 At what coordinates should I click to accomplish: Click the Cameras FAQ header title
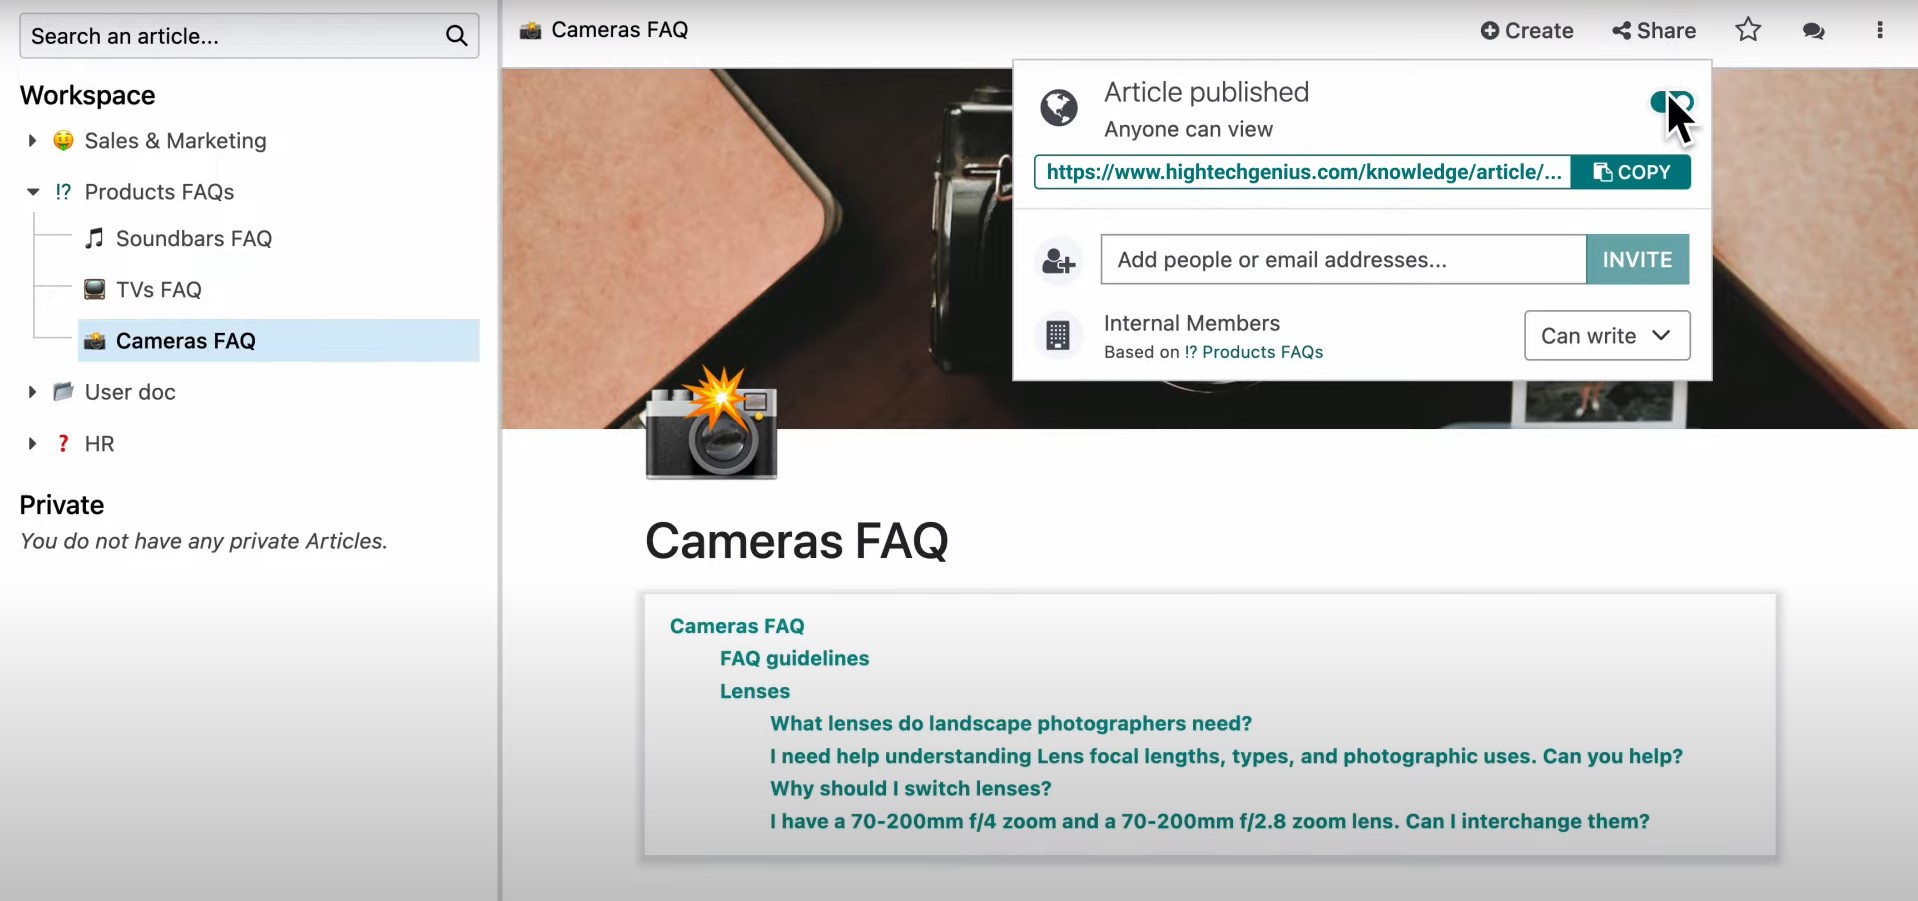click(x=619, y=30)
